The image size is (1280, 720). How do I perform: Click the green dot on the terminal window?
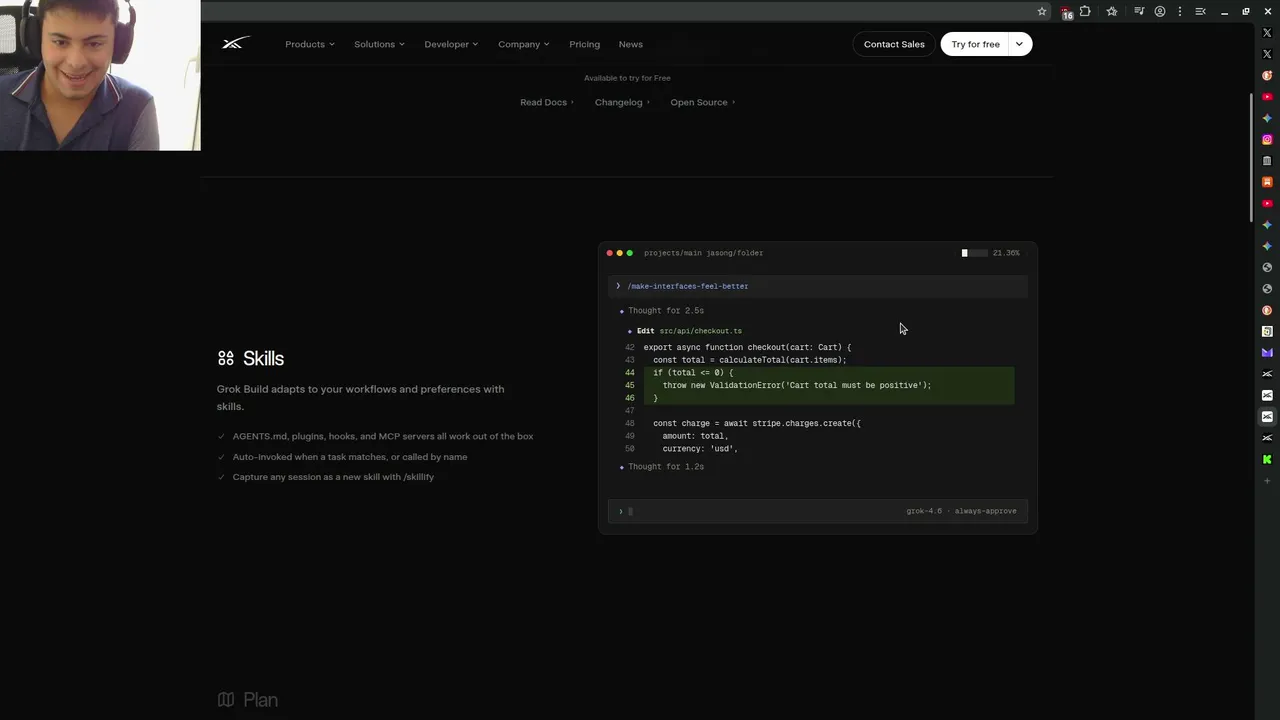[630, 253]
